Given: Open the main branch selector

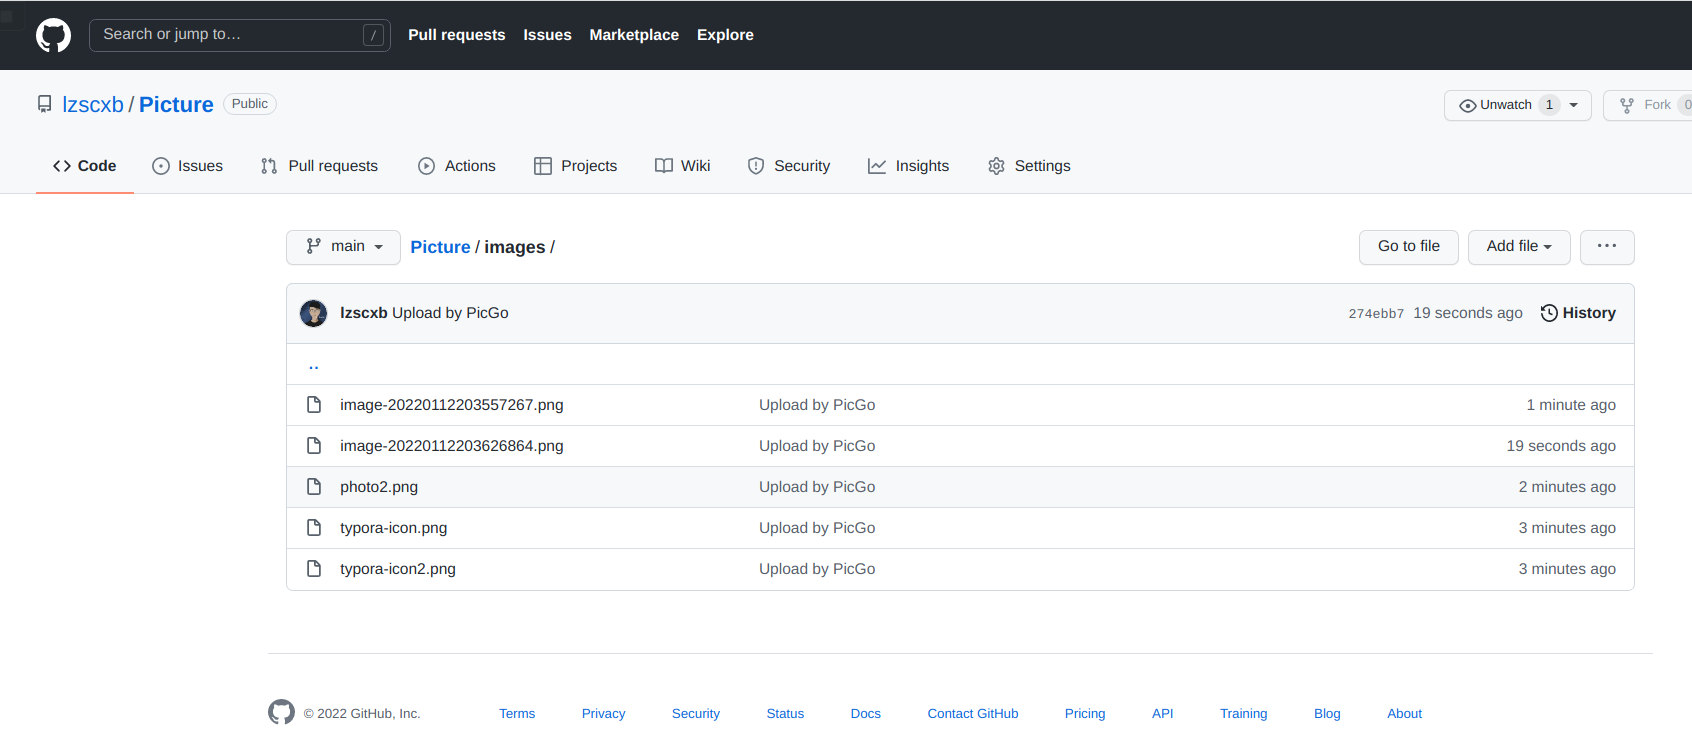Looking at the screenshot, I should coord(343,247).
